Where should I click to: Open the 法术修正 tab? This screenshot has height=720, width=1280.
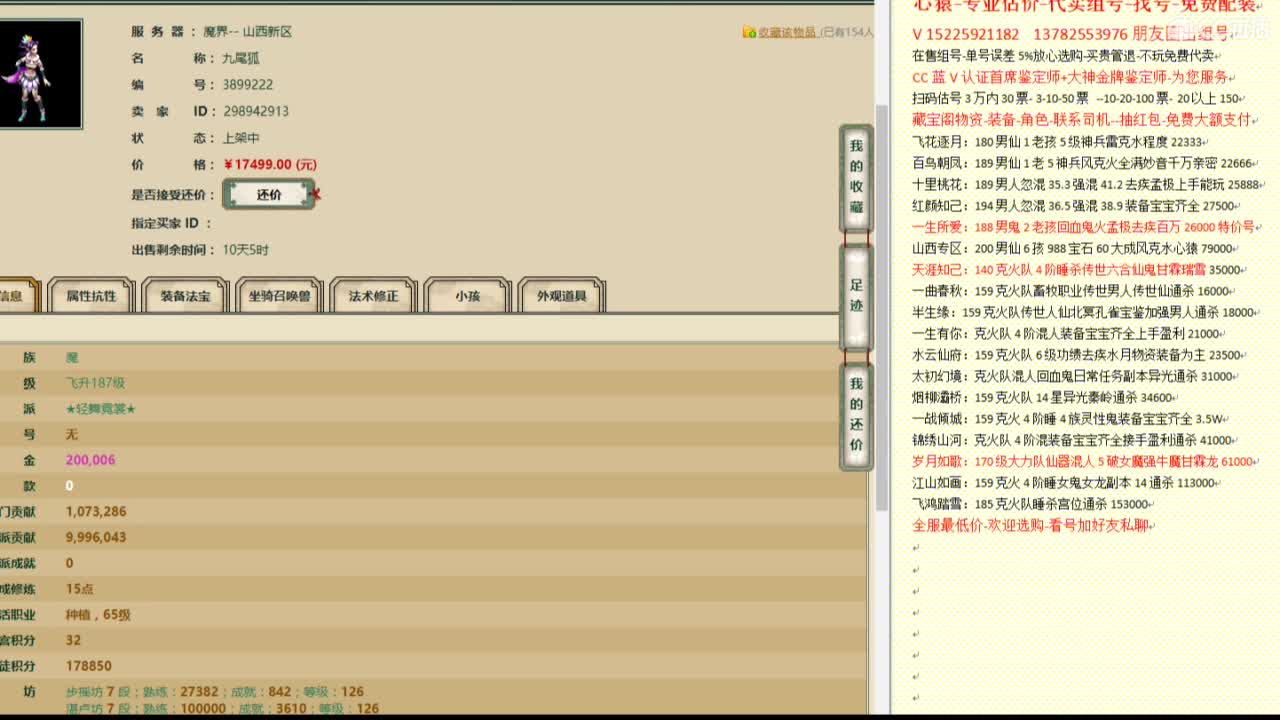coord(371,296)
